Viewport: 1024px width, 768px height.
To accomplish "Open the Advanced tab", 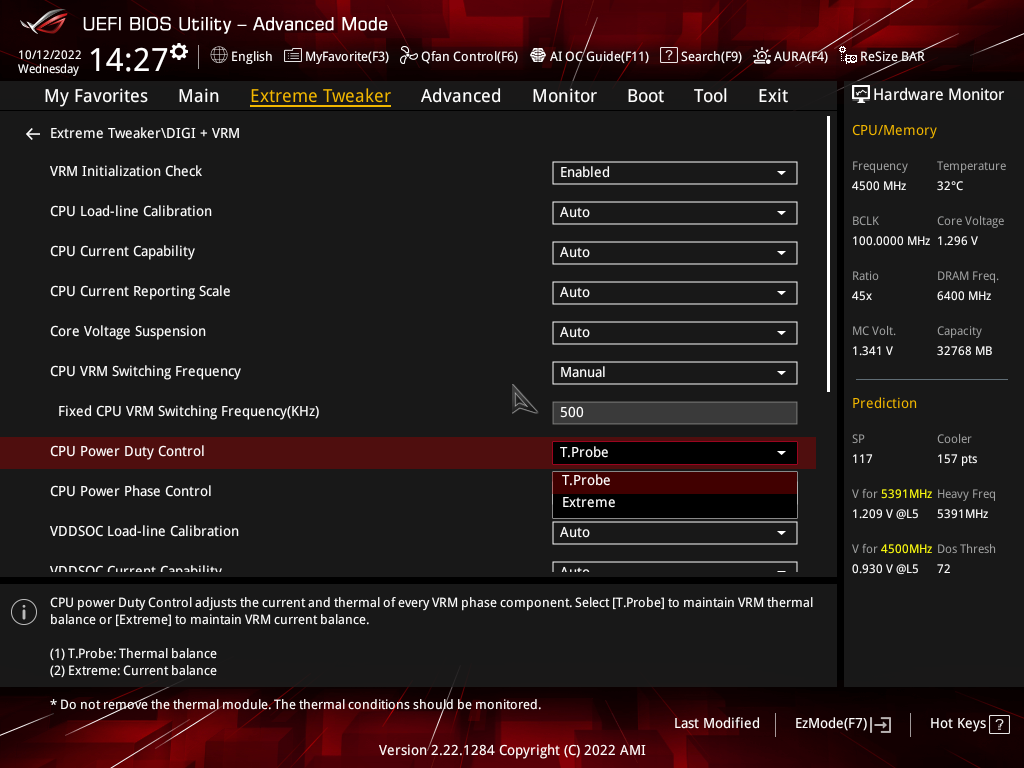I will point(461,96).
